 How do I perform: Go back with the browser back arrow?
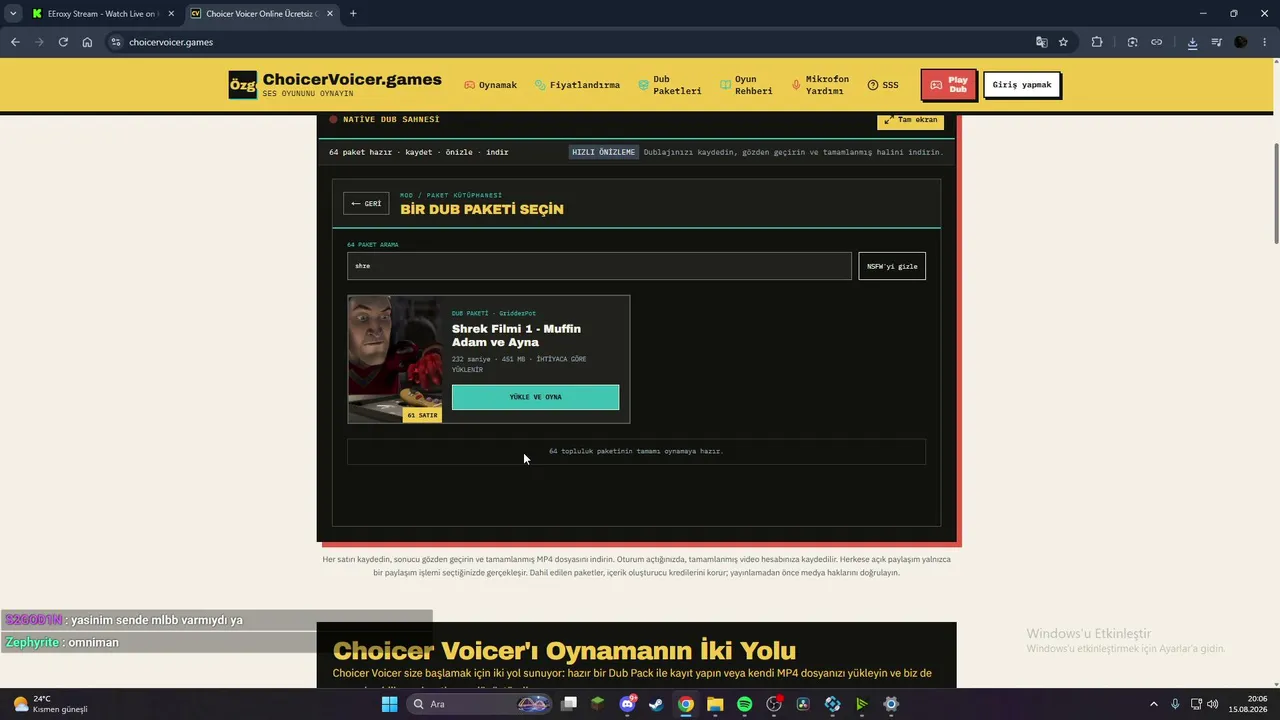pos(15,42)
